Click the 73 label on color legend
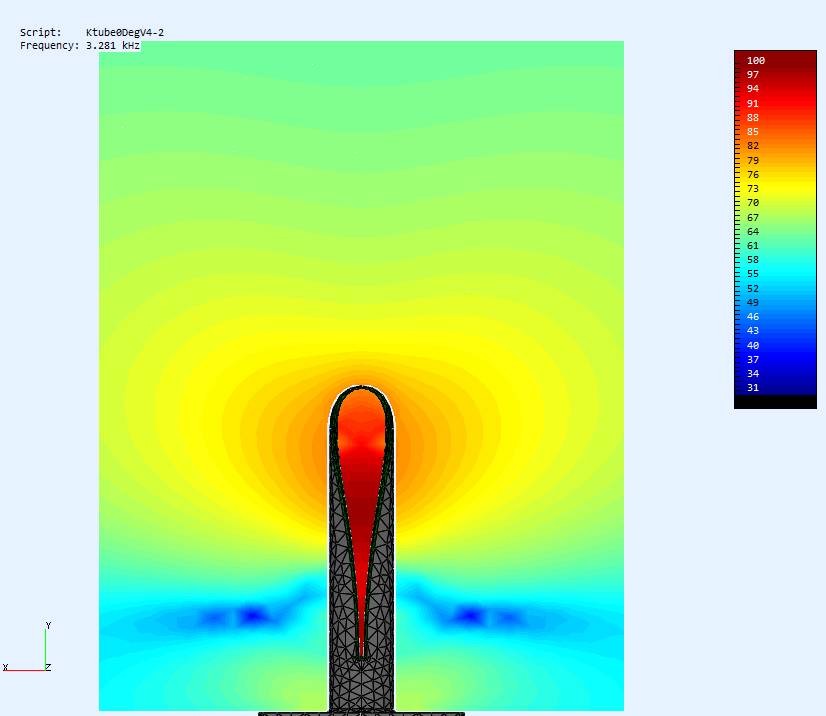Image resolution: width=826 pixels, height=716 pixels. pyautogui.click(x=753, y=189)
